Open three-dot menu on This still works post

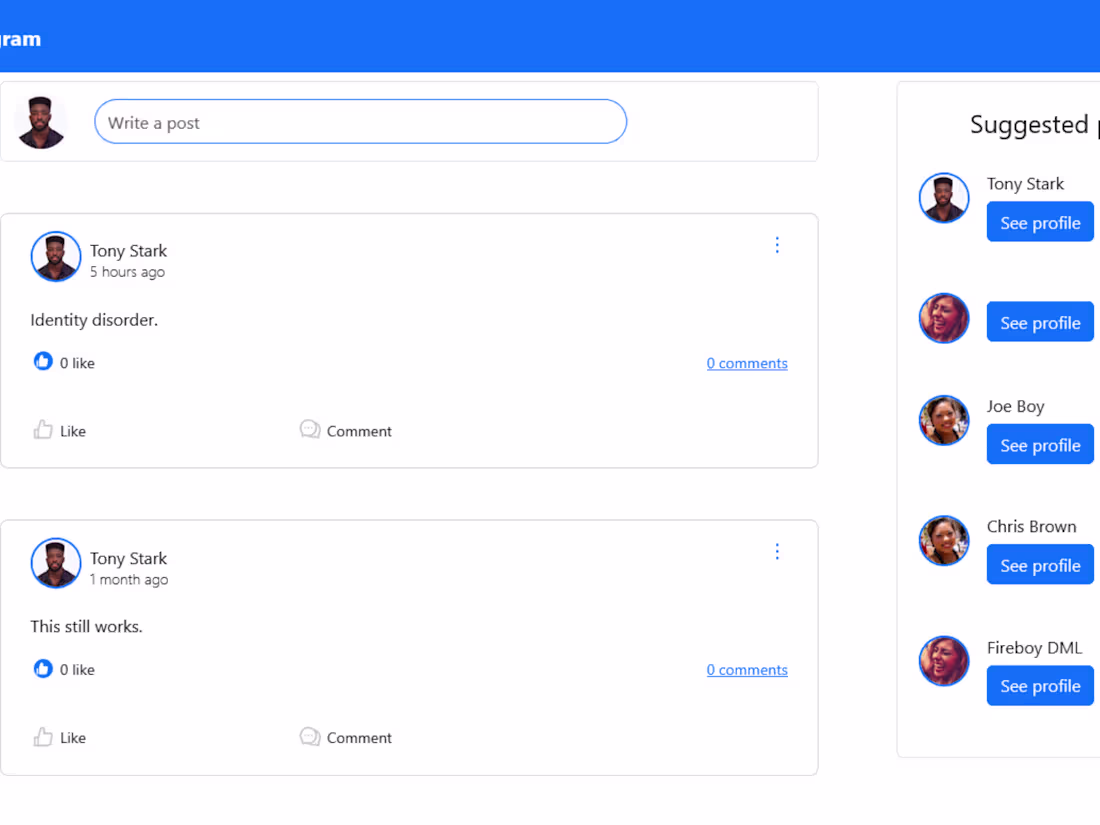tap(777, 551)
